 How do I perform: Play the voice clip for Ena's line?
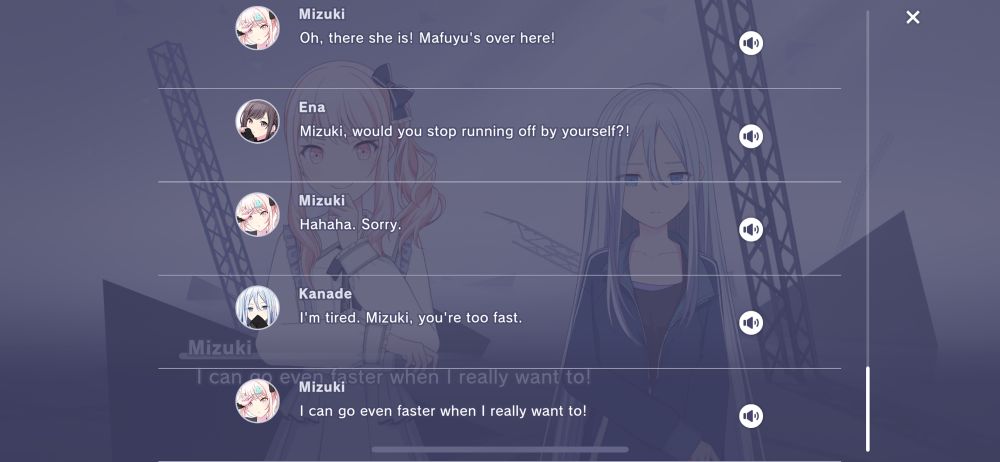point(751,136)
